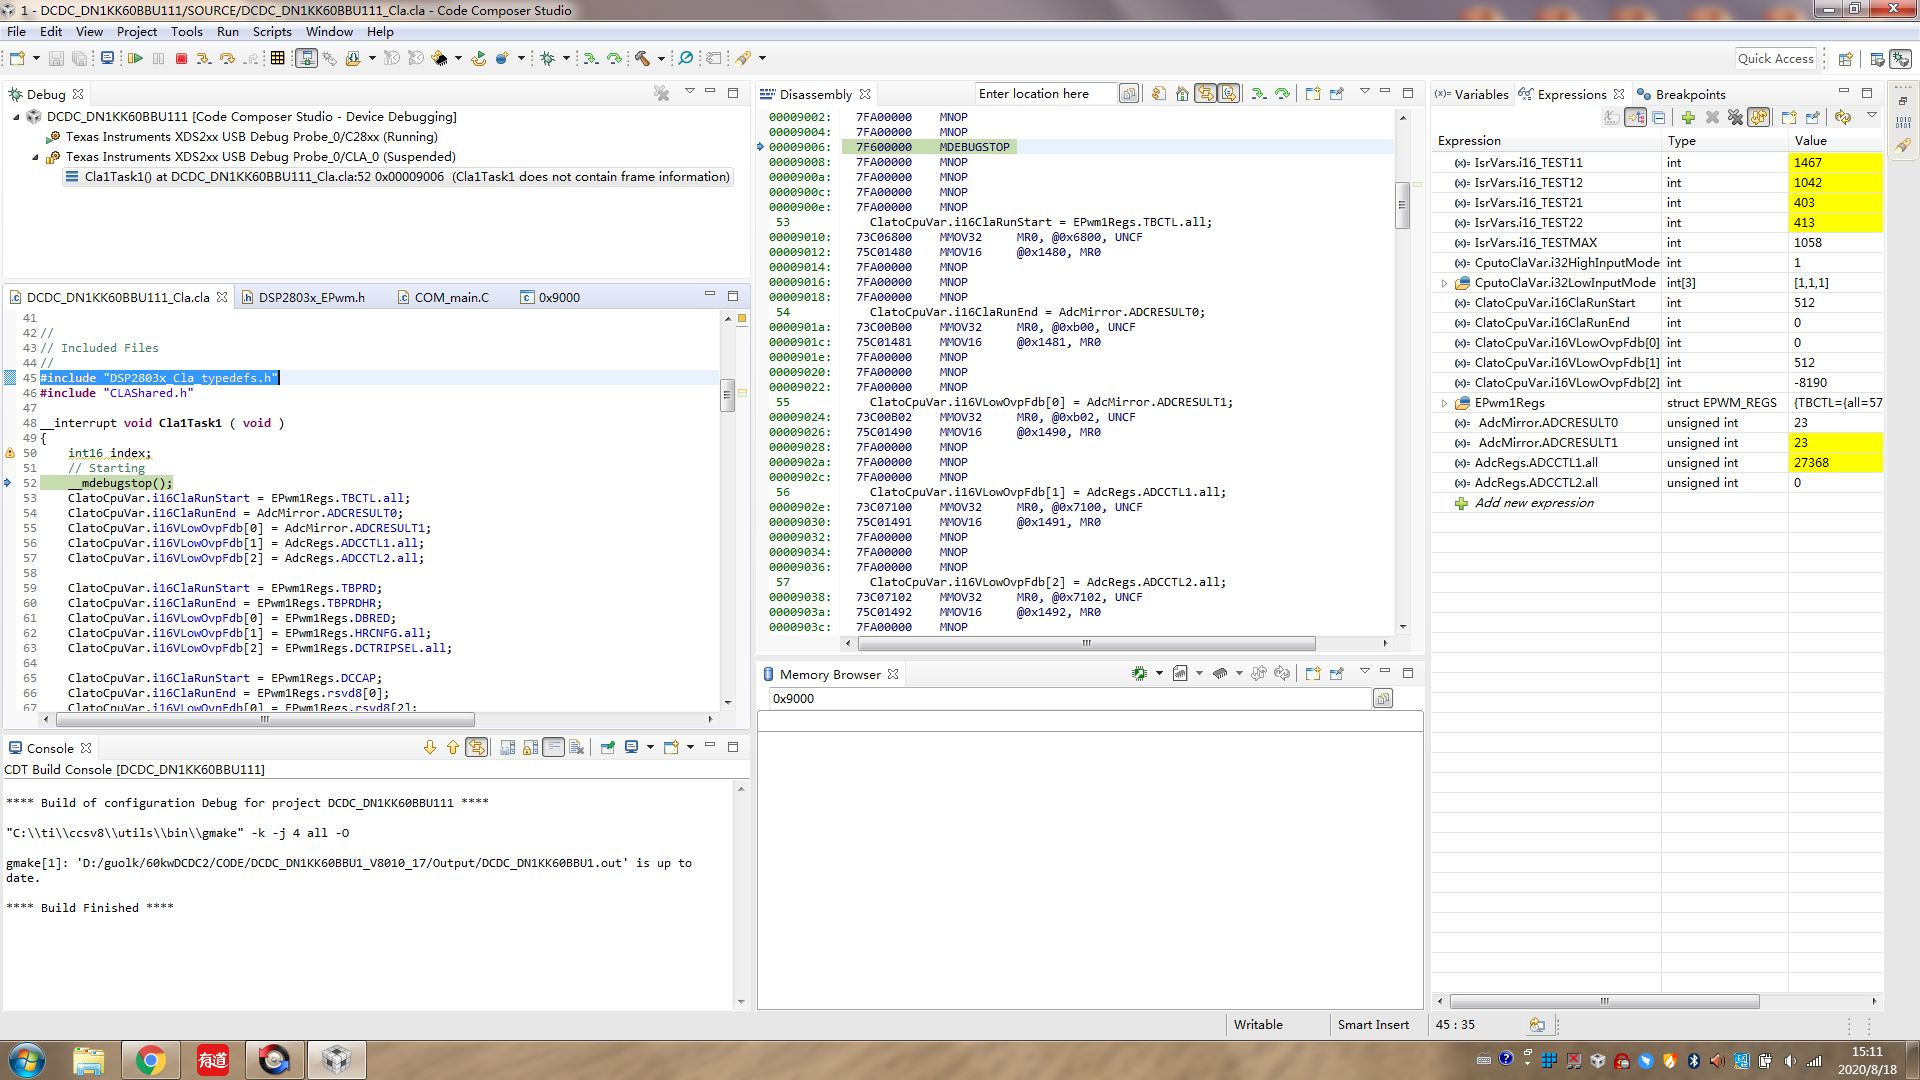
Task: Open the Build hammer dropdown arrow
Action: click(x=661, y=59)
